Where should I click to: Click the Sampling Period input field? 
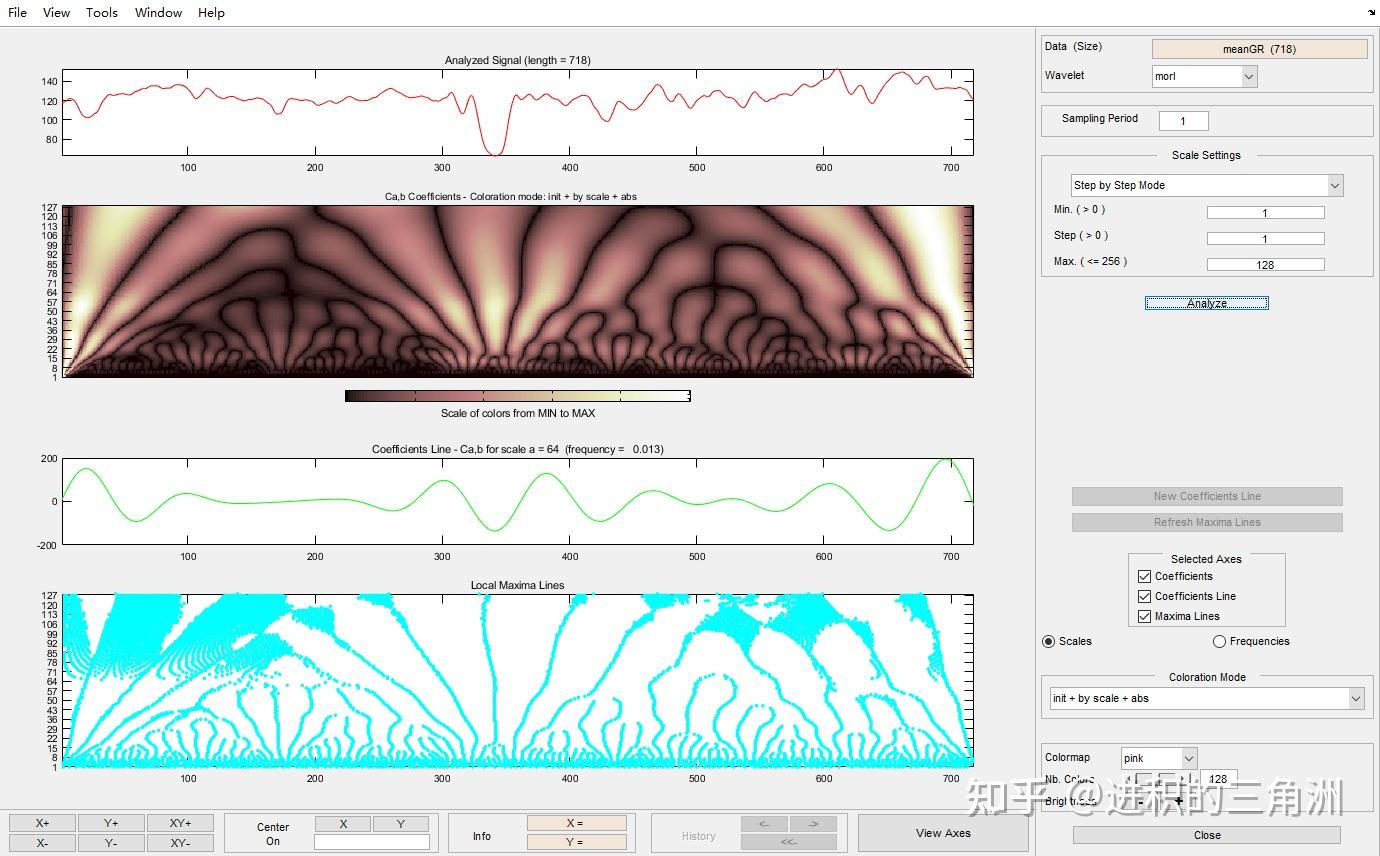click(1183, 121)
